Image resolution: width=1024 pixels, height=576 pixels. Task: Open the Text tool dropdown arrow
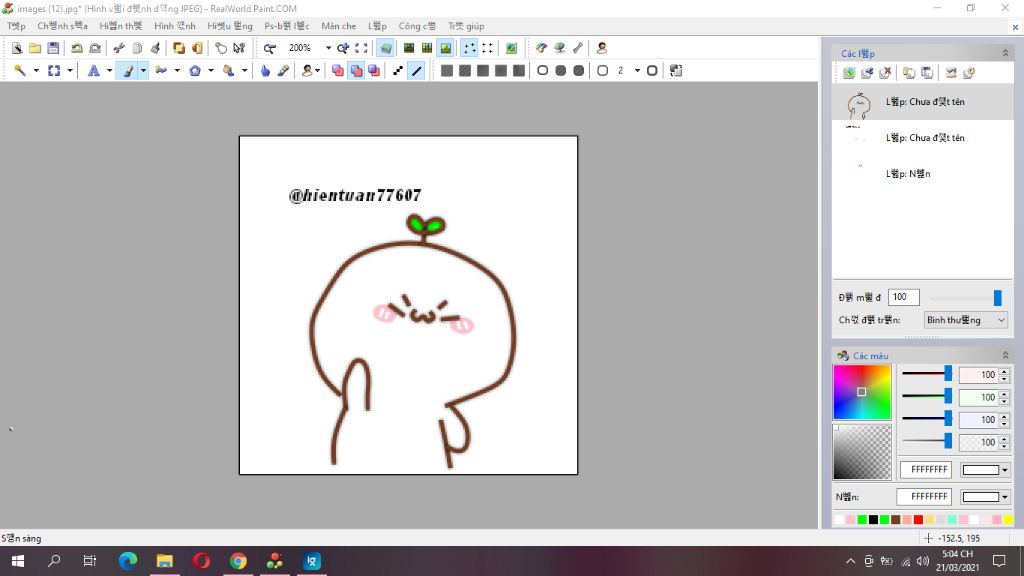pos(109,71)
